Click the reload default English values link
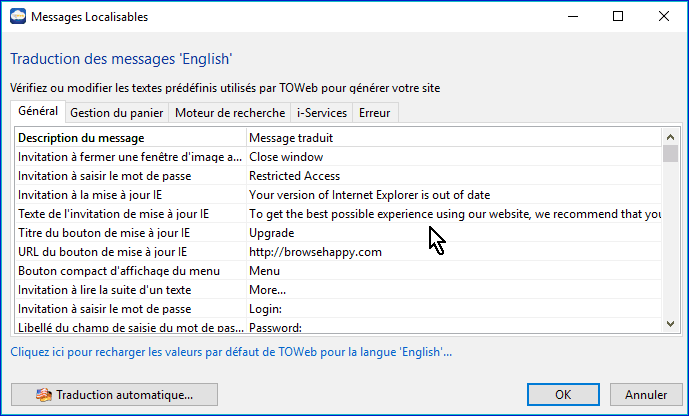 coord(231,352)
